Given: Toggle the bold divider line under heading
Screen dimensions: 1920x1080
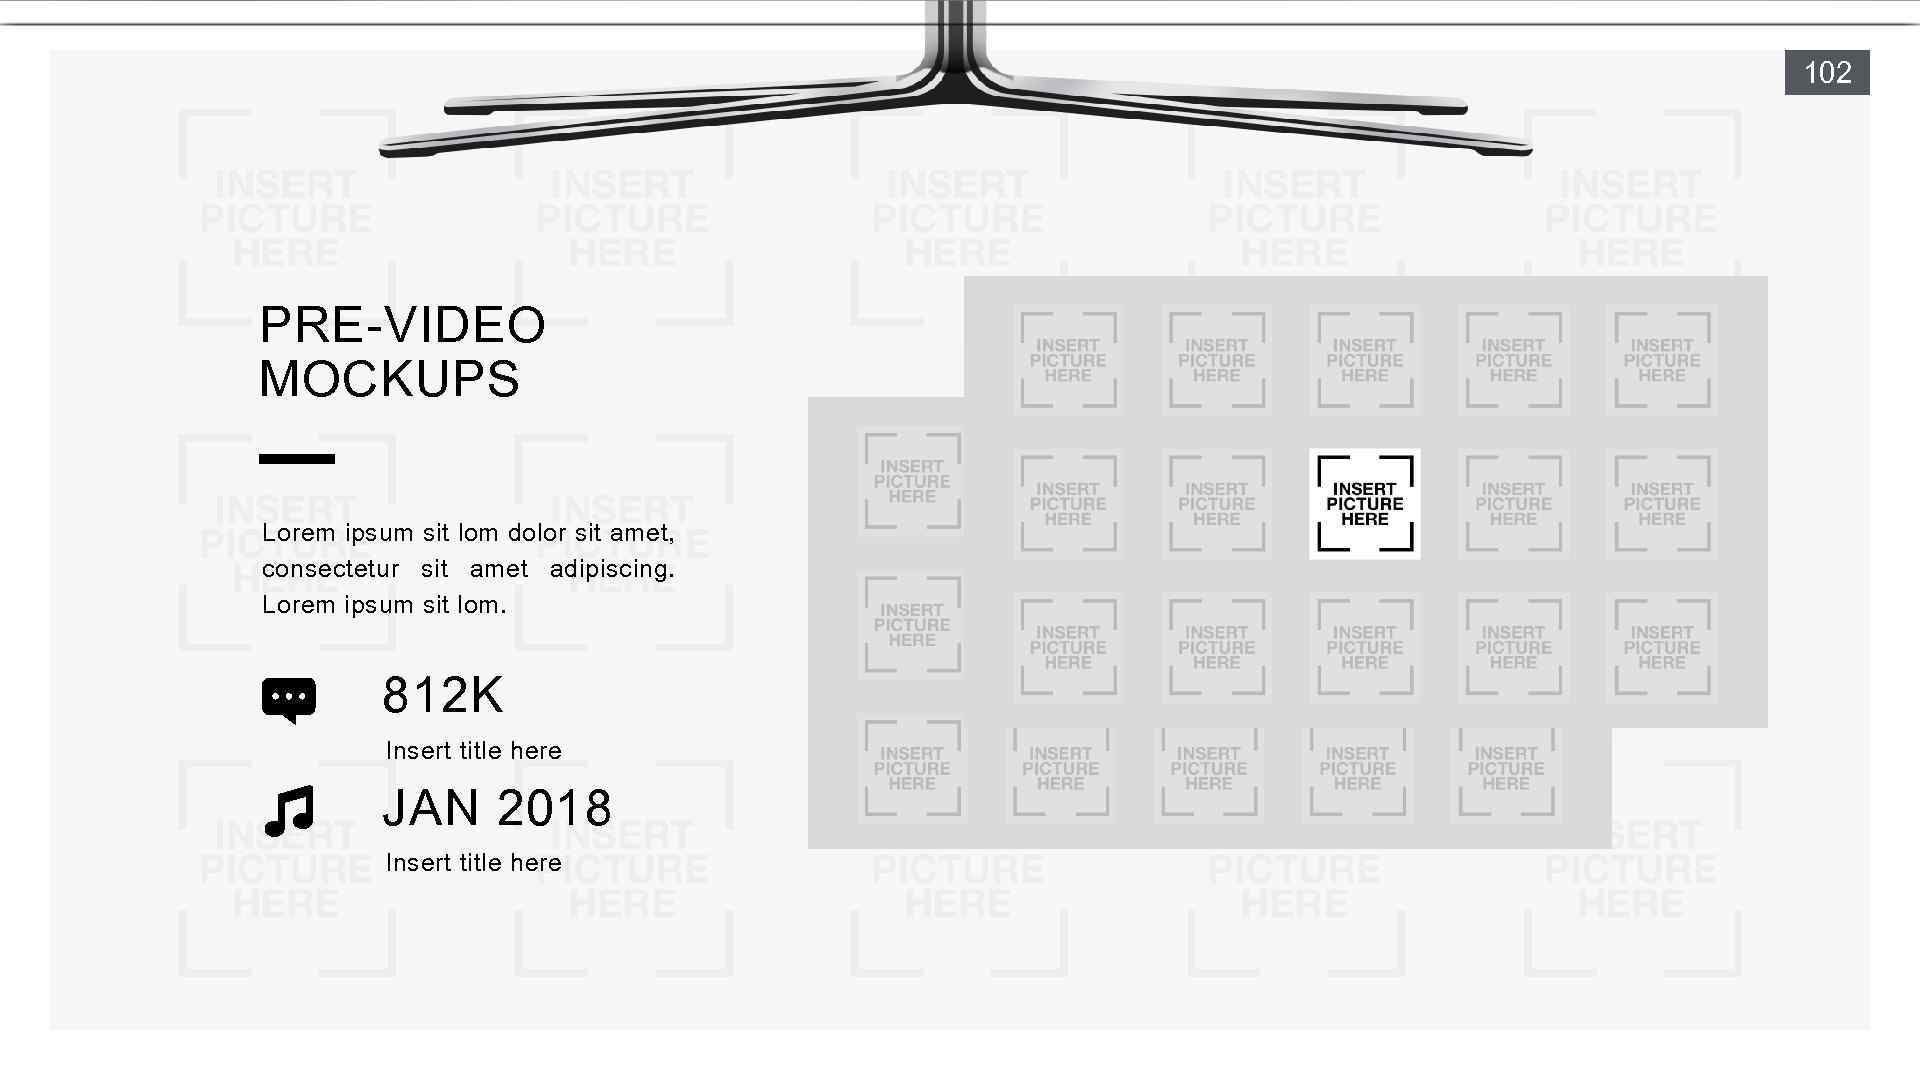Looking at the screenshot, I should 297,459.
